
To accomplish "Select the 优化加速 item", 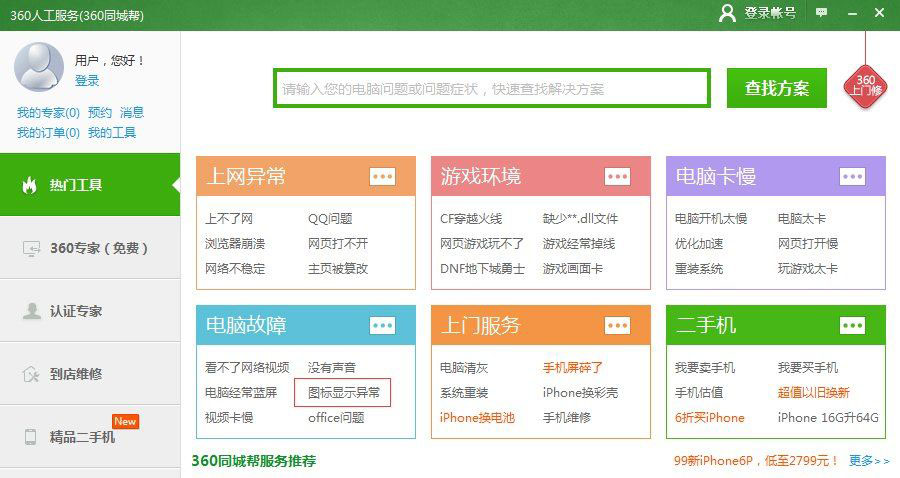I will [699, 244].
